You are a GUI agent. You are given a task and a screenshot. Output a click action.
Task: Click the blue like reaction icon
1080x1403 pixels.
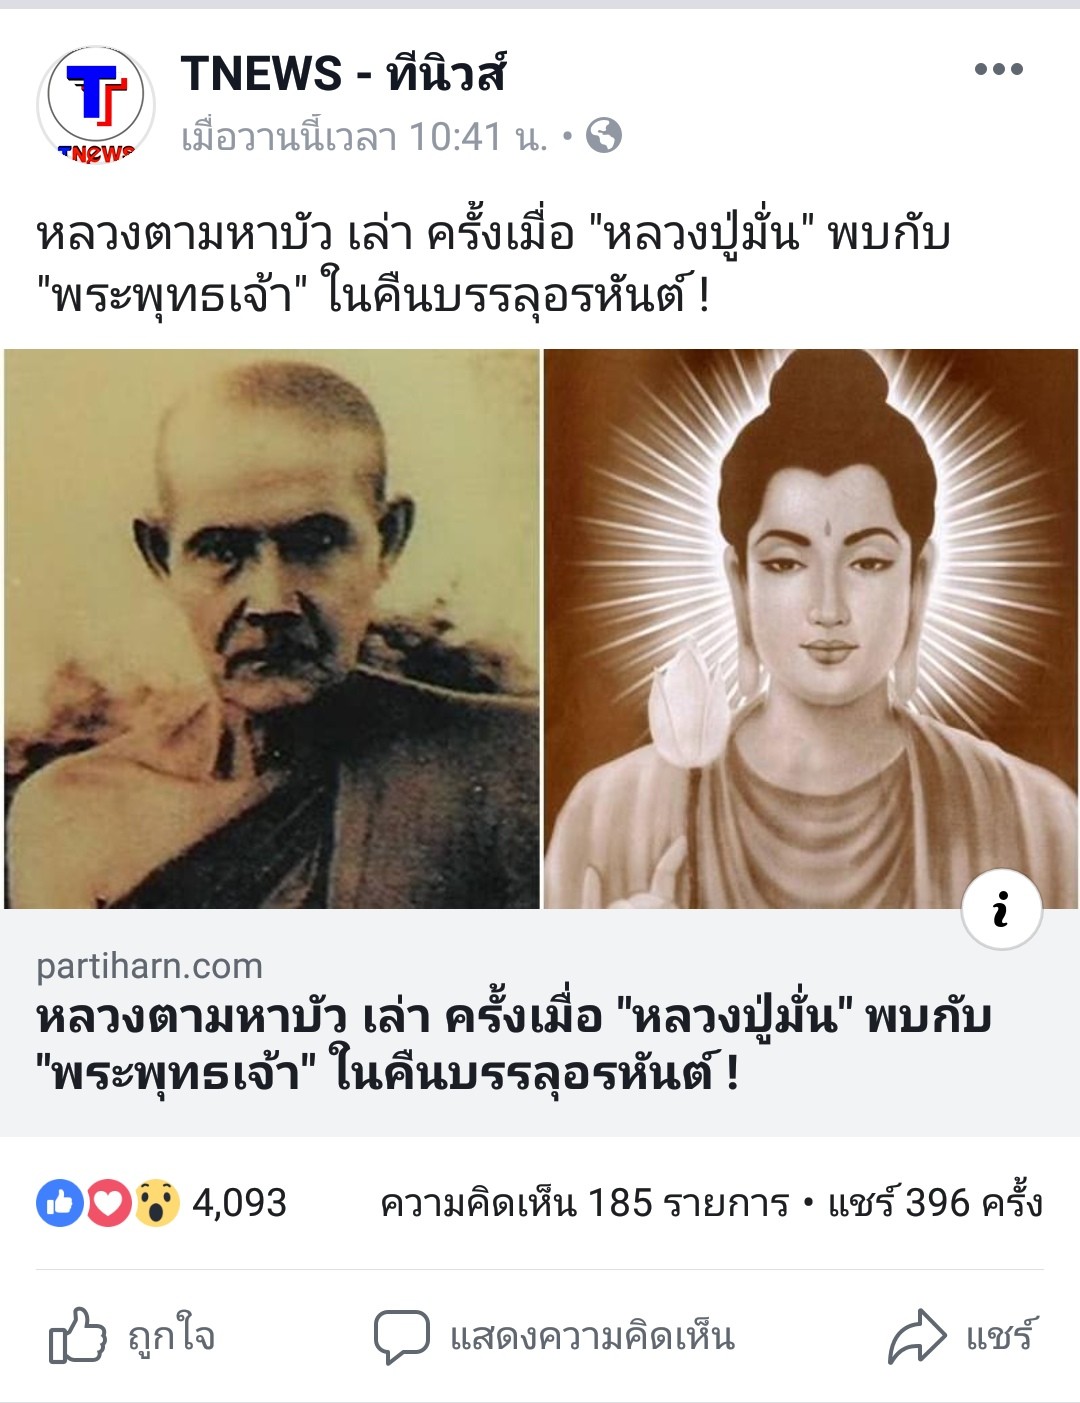pyautogui.click(x=60, y=1203)
